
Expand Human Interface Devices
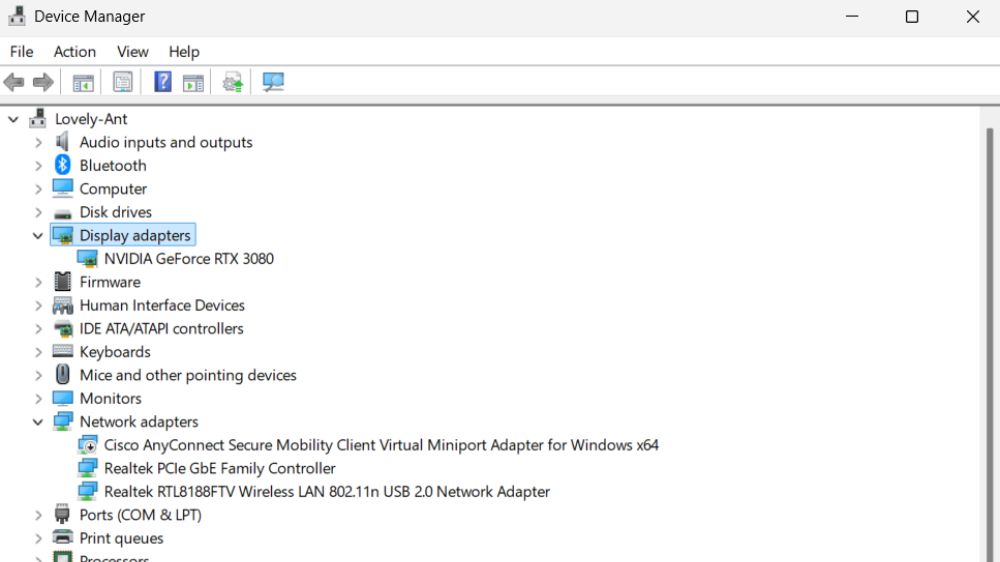coord(38,306)
